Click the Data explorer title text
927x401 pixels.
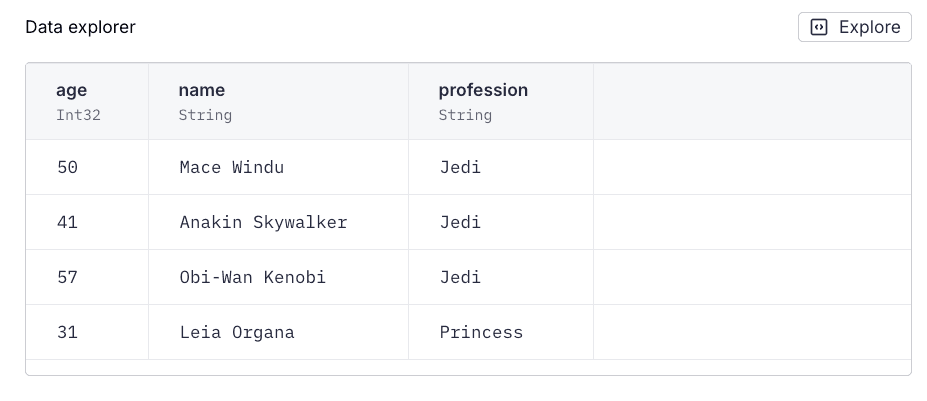click(x=80, y=27)
